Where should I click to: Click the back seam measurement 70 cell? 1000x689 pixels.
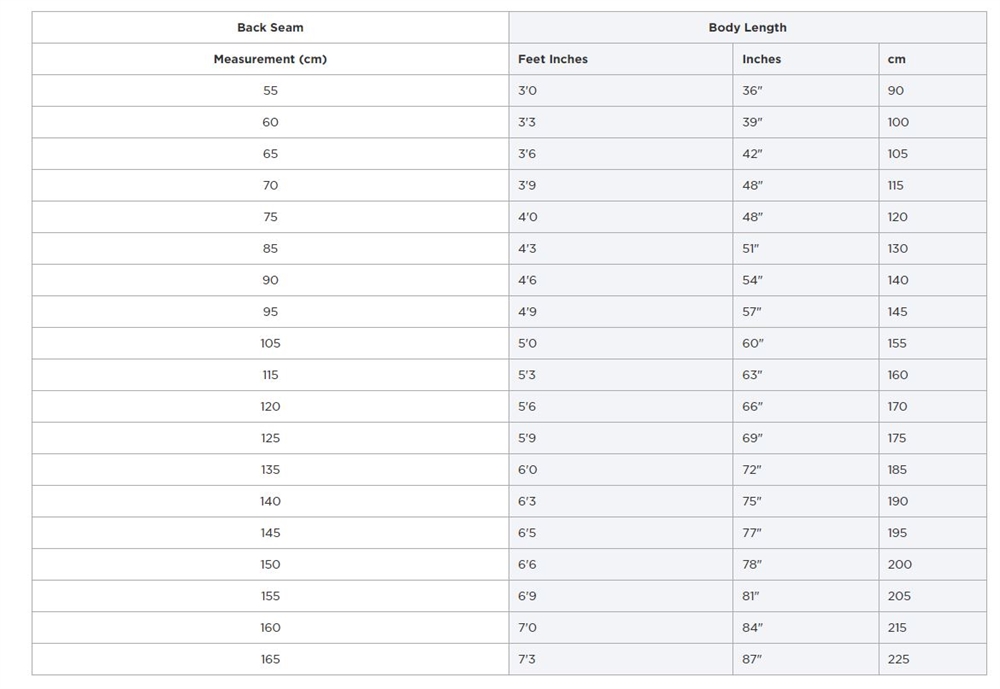270,185
